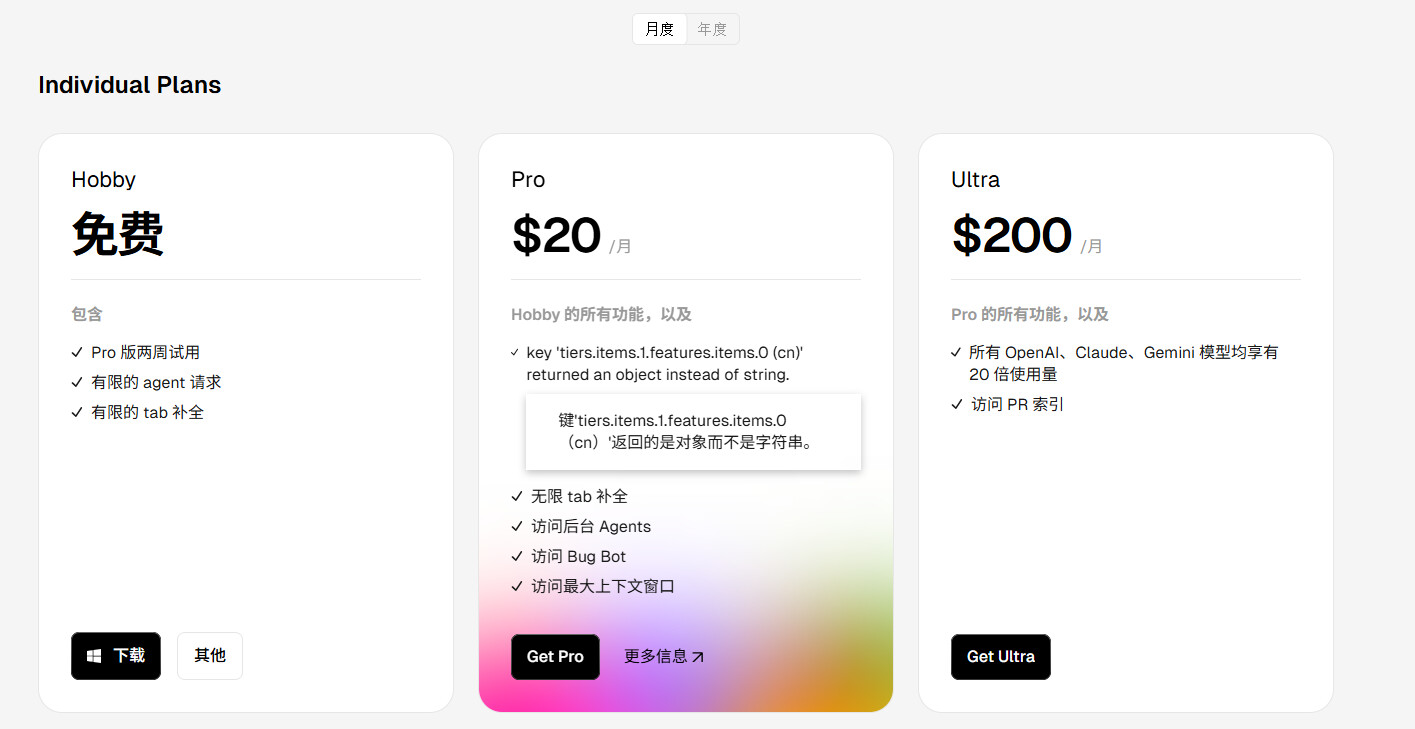Click the Get Ultra button

coord(1001,657)
